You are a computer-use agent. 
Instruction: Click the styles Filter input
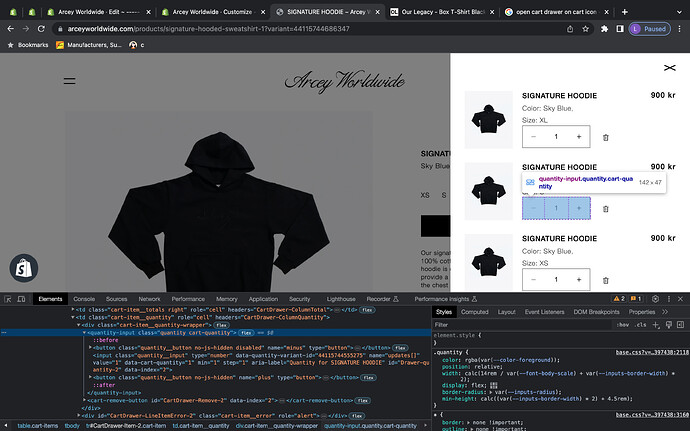click(x=522, y=324)
